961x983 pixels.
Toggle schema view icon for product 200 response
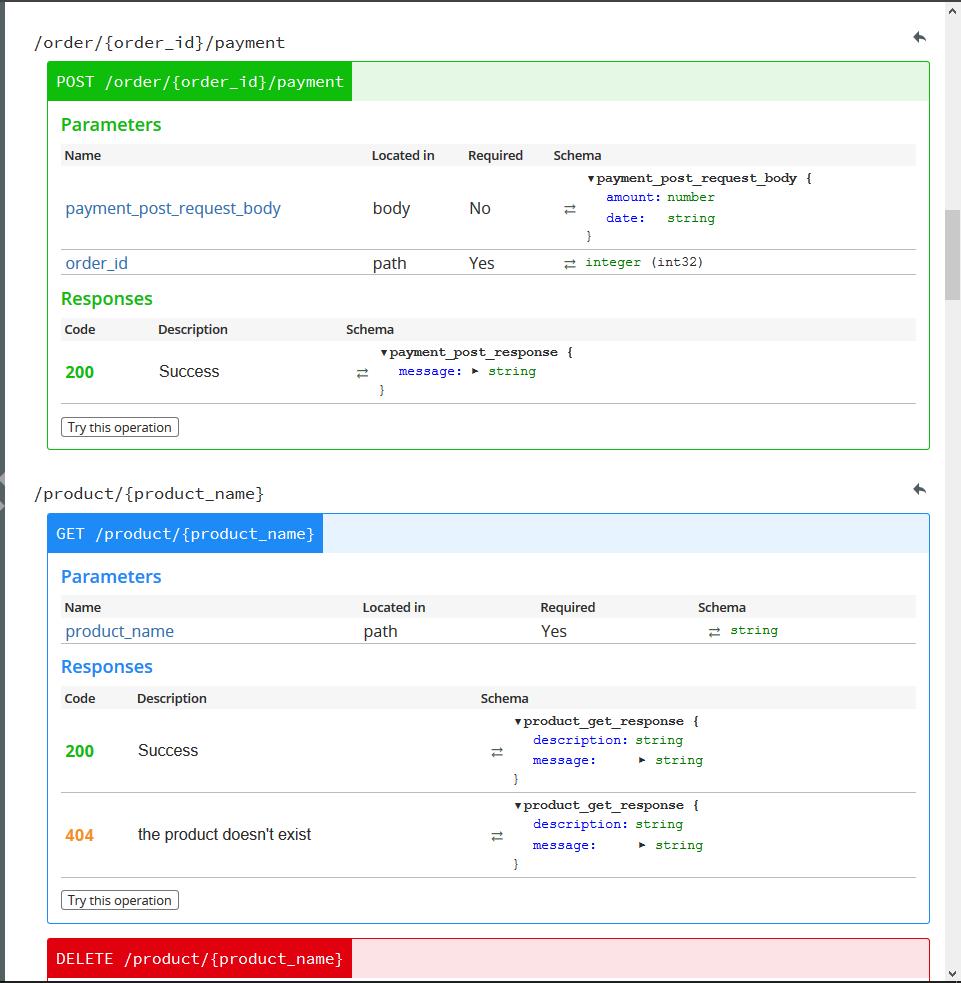click(496, 752)
